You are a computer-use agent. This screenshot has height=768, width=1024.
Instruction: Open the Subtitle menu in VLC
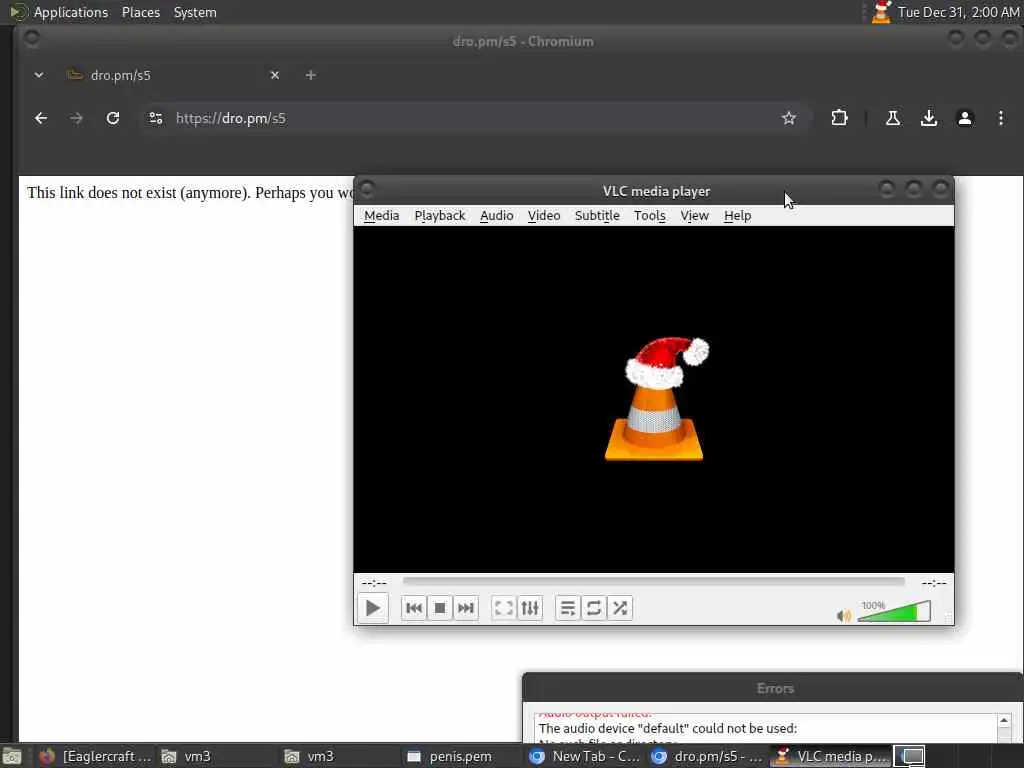[x=597, y=216]
